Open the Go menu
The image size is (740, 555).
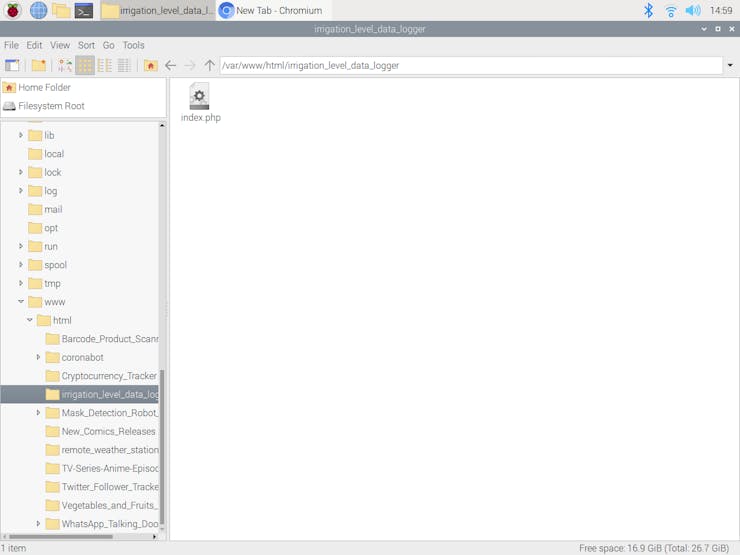tap(109, 45)
